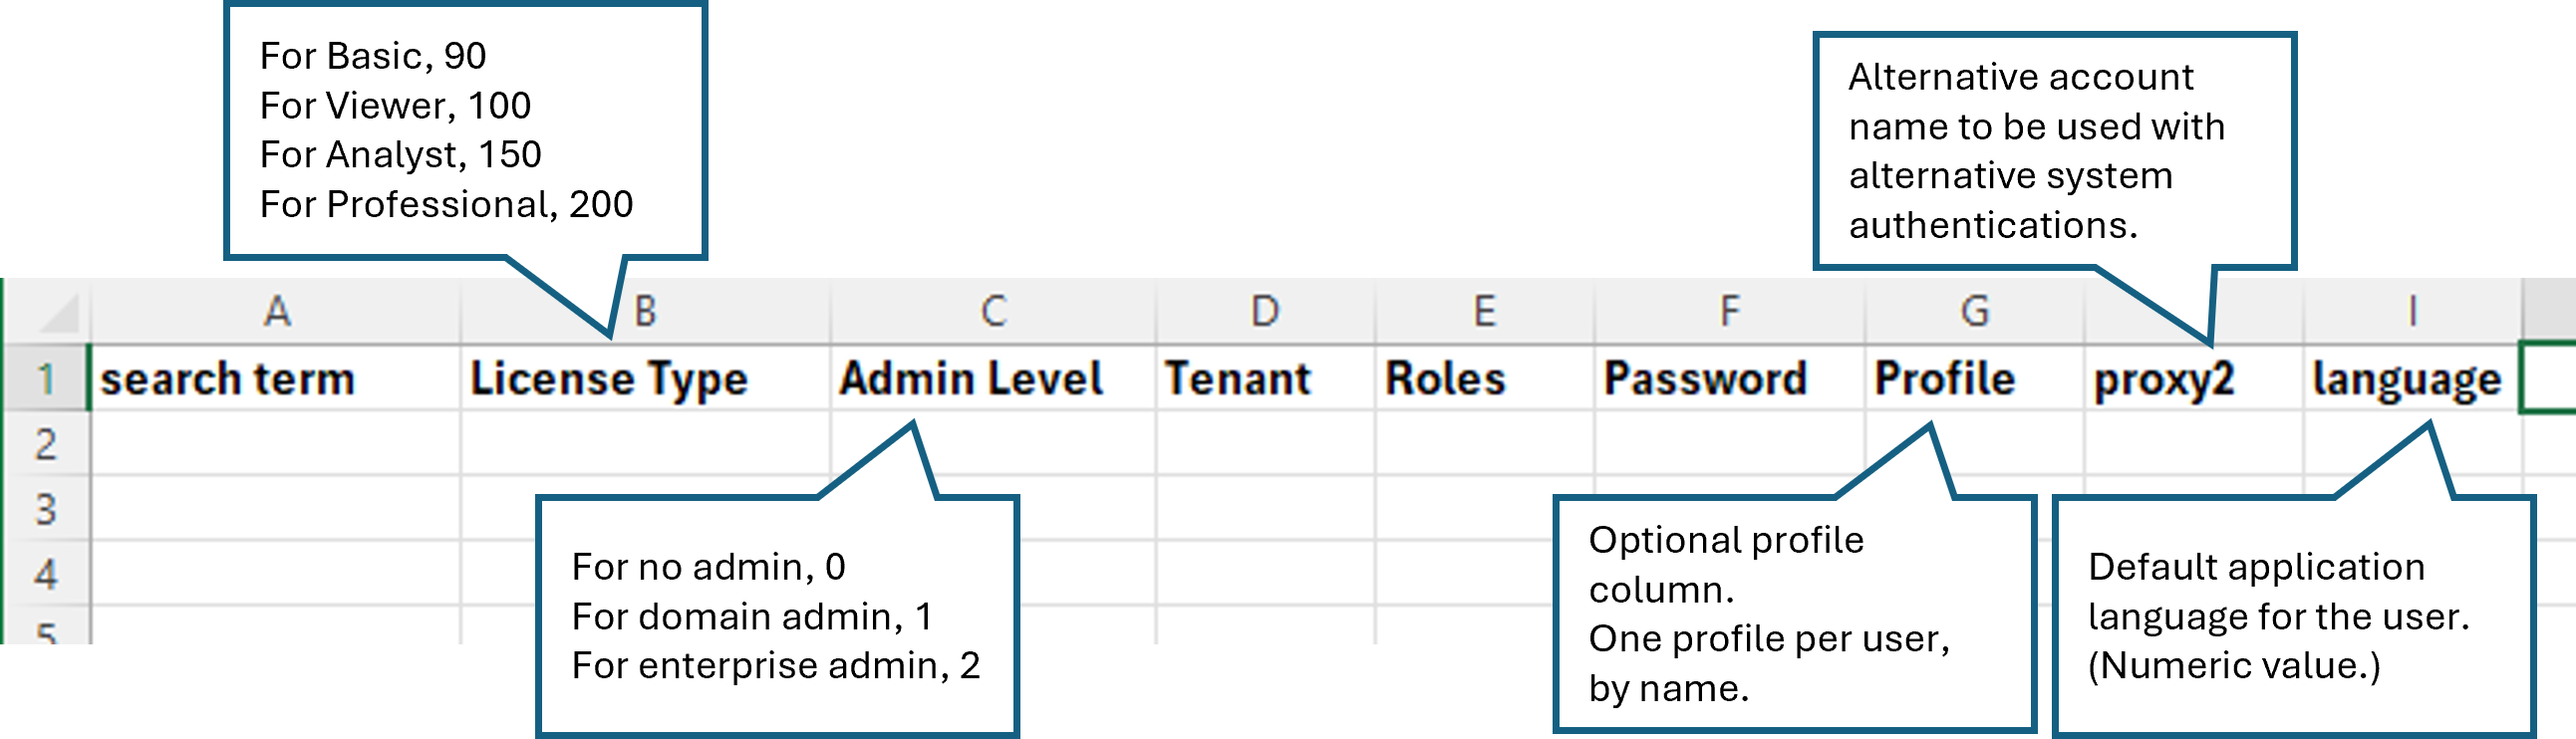Click the row 2 header
2576x739 pixels.
pyautogui.click(x=45, y=444)
